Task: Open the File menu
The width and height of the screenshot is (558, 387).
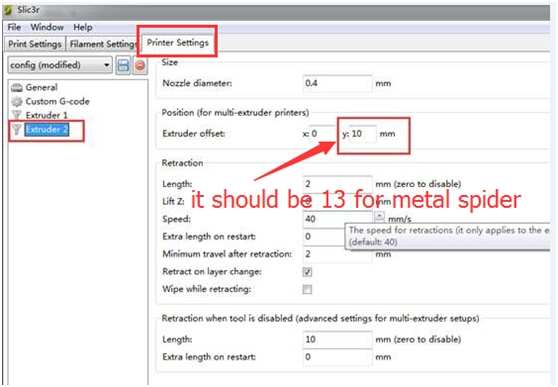Action: [x=14, y=27]
